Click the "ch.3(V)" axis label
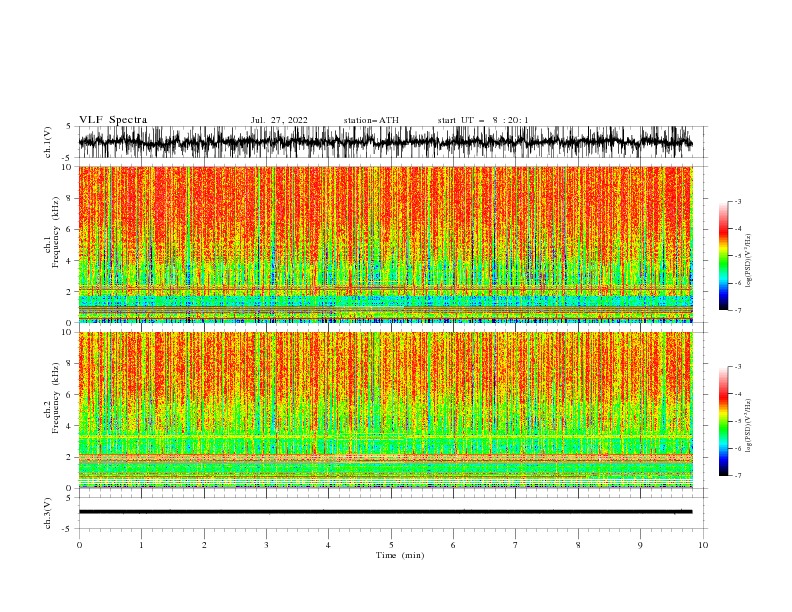The image size is (792, 612). tap(48, 514)
